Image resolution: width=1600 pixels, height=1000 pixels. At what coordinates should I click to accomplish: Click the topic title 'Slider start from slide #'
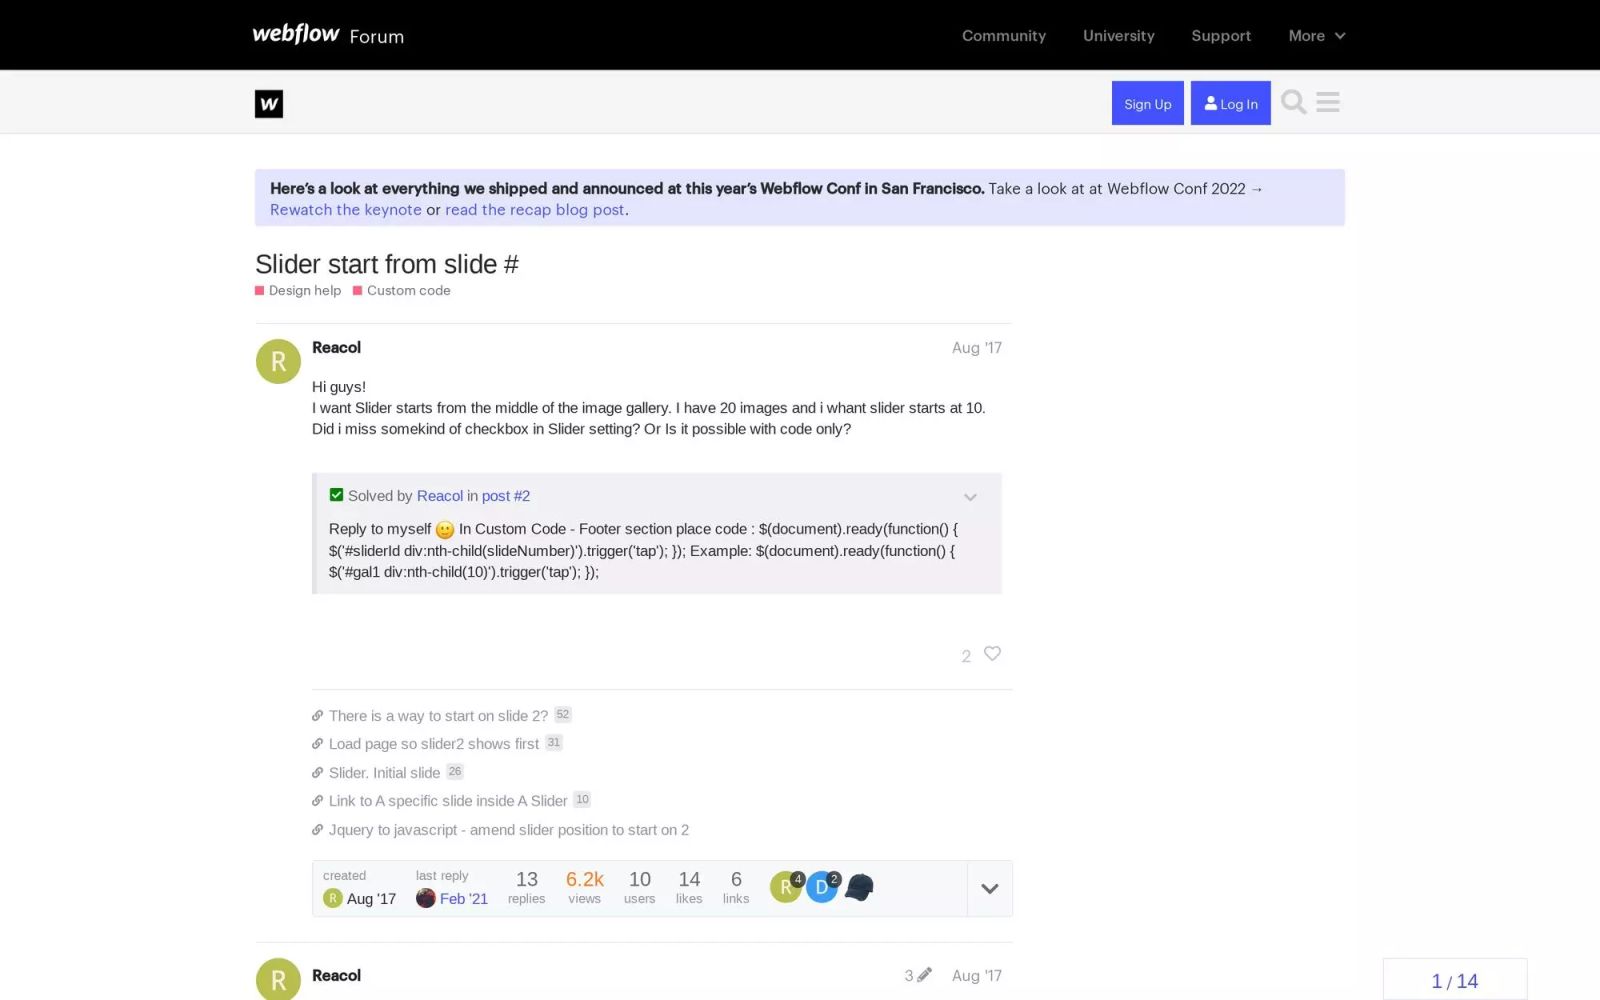point(387,264)
